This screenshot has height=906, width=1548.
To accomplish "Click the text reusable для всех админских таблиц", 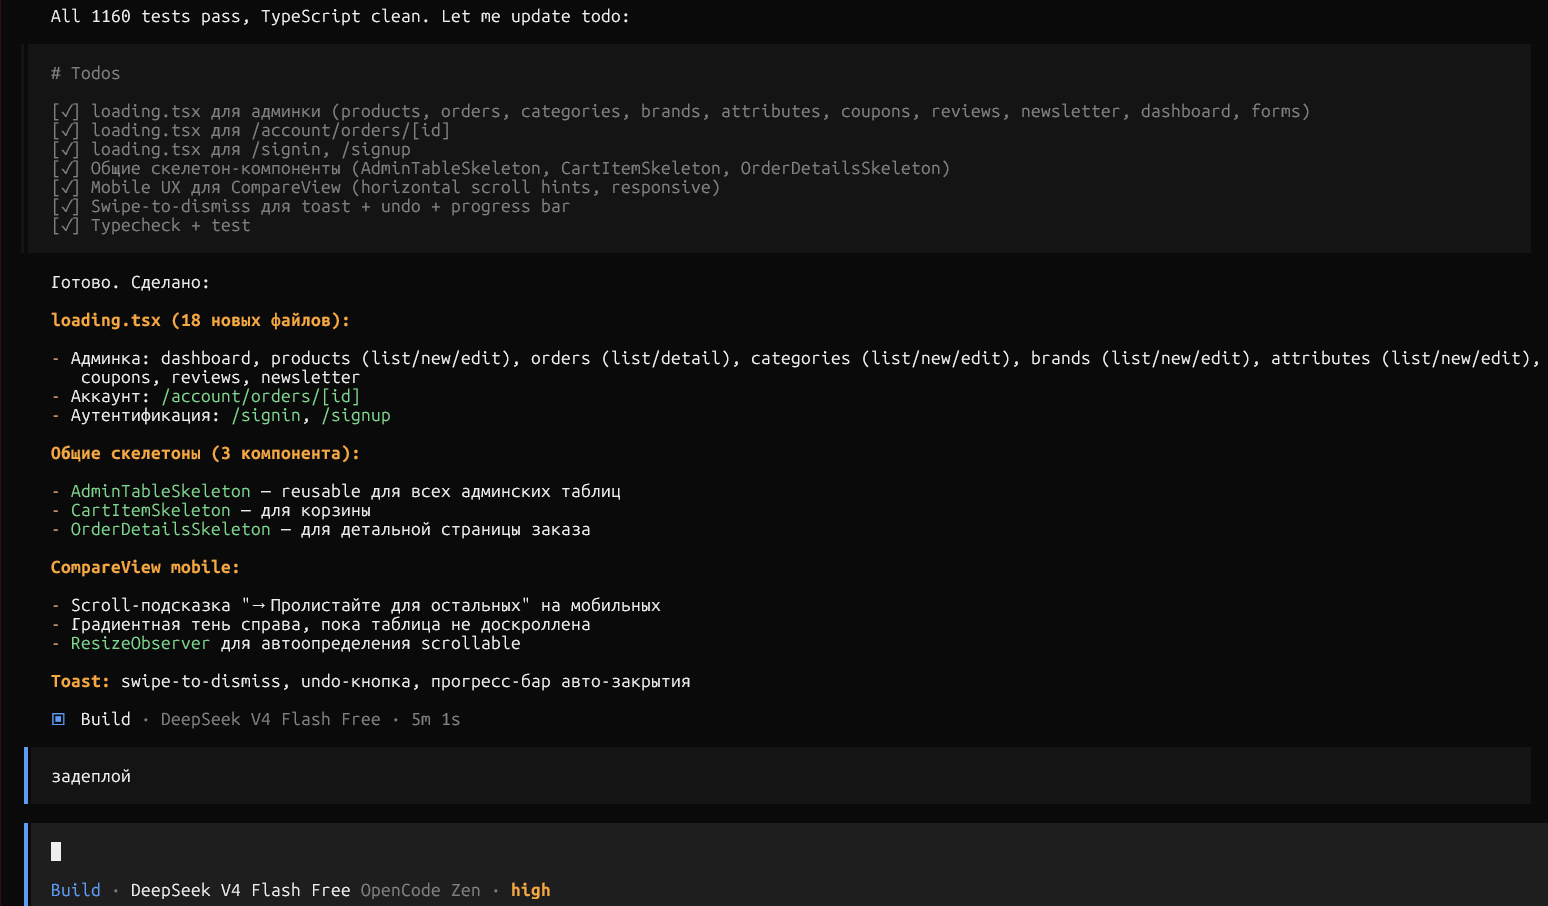I will pos(451,491).
